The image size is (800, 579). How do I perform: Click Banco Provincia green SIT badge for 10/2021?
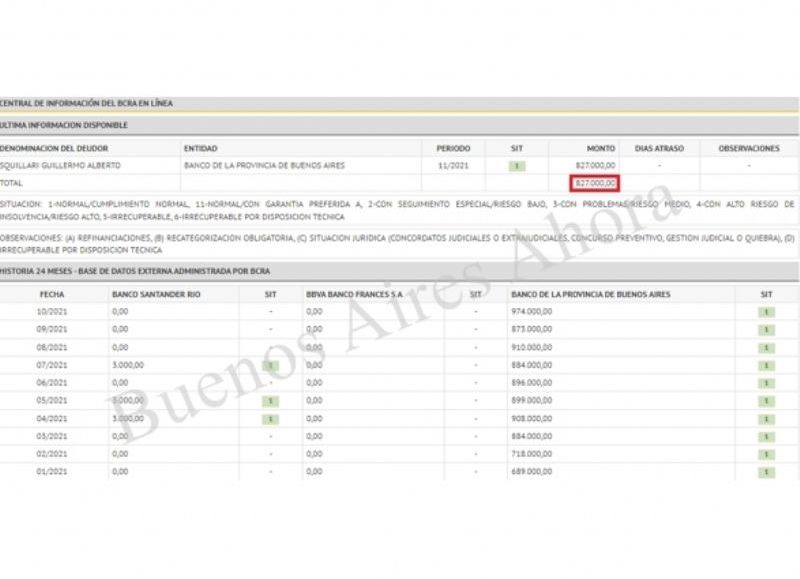click(766, 312)
